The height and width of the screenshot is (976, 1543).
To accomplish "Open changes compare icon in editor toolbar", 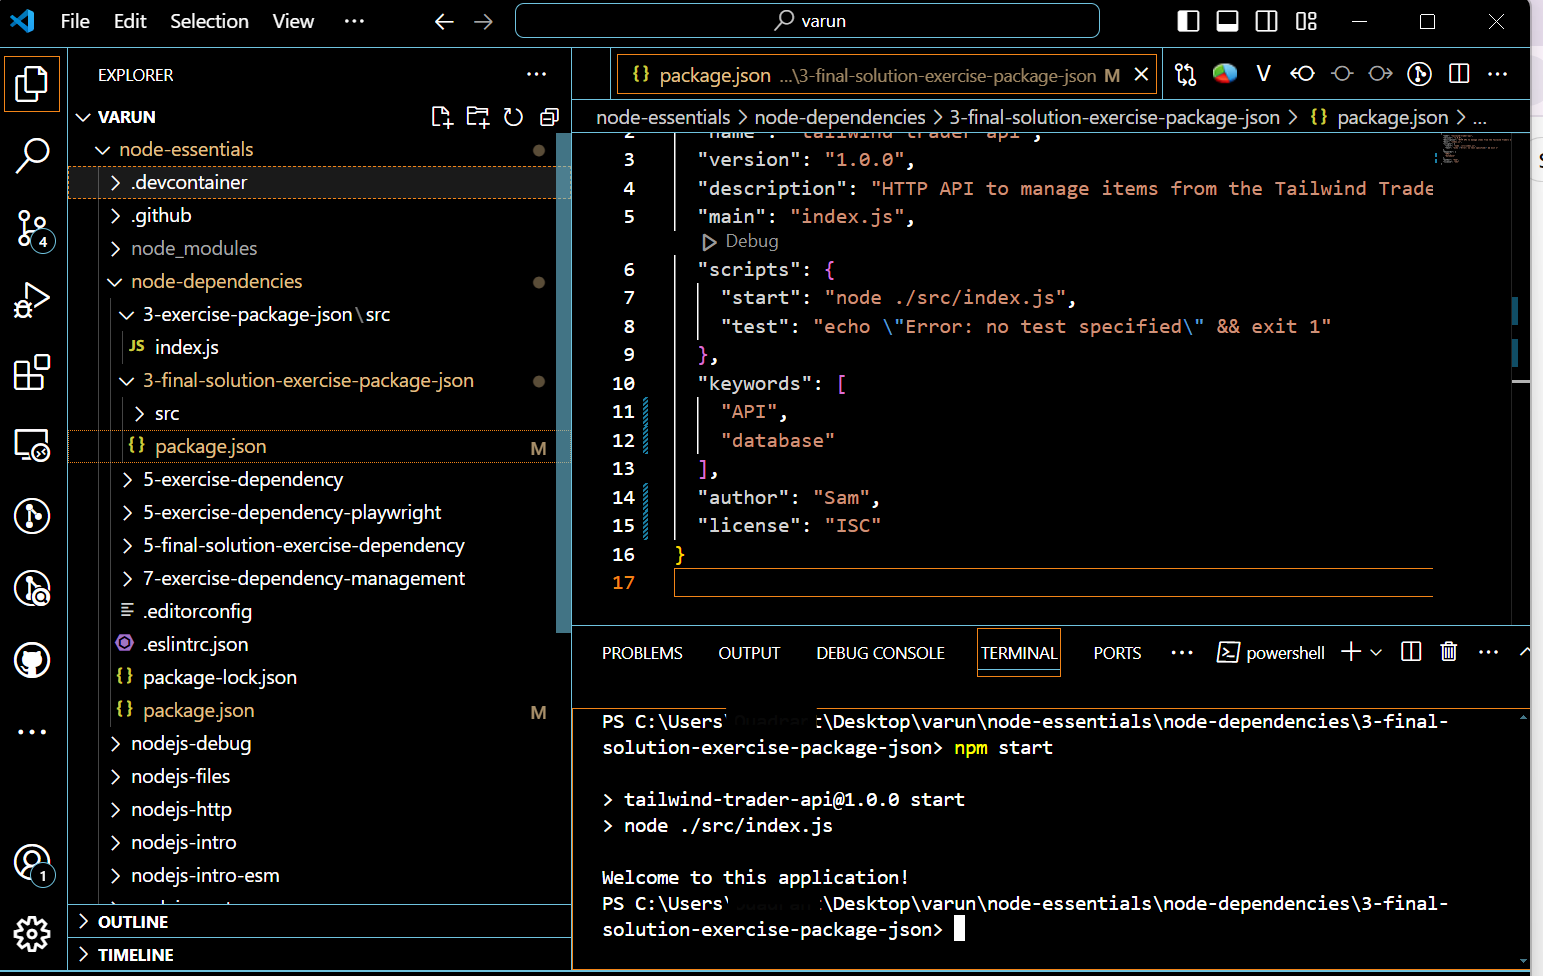I will [x=1186, y=74].
